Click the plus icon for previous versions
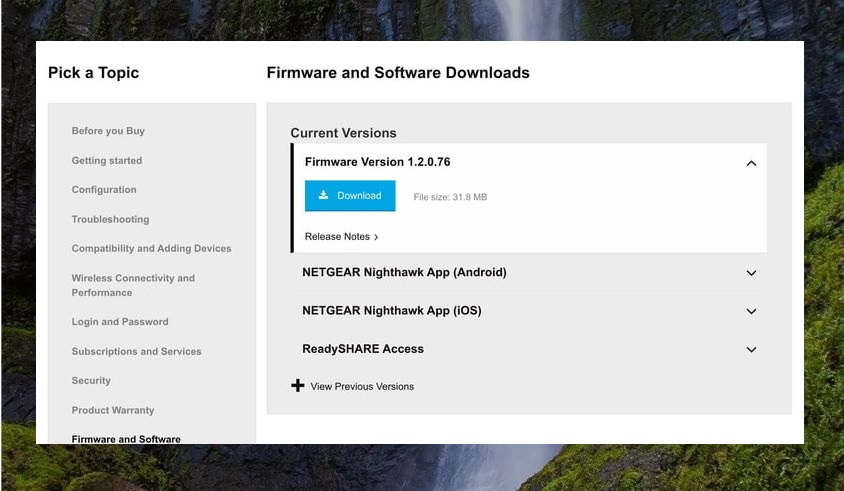Image resolution: width=844 pixels, height=491 pixels. tap(298, 385)
